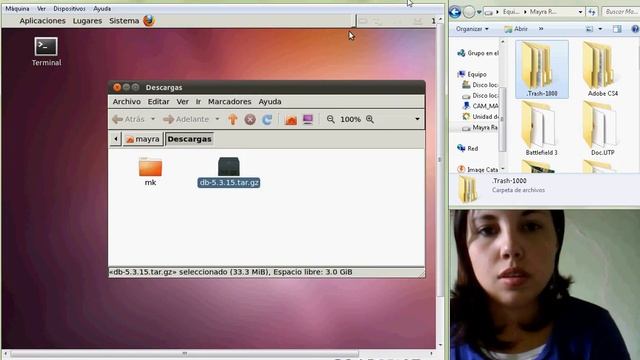
Task: Go to home folder via toolbar icon
Action: (291, 119)
